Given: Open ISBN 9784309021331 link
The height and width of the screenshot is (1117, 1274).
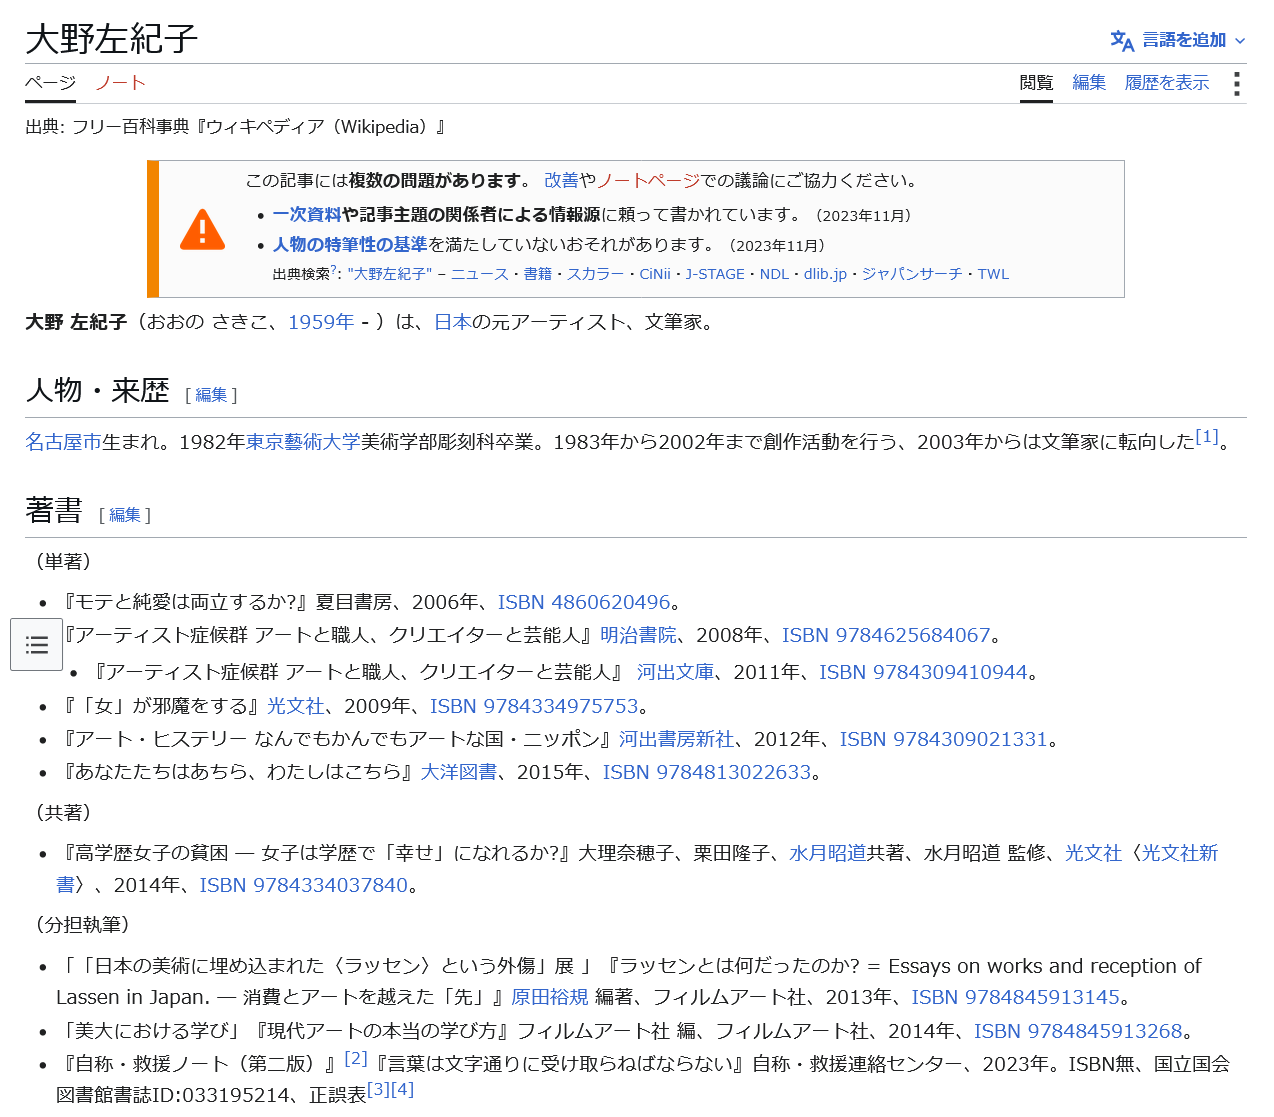Looking at the screenshot, I should coord(944,739).
